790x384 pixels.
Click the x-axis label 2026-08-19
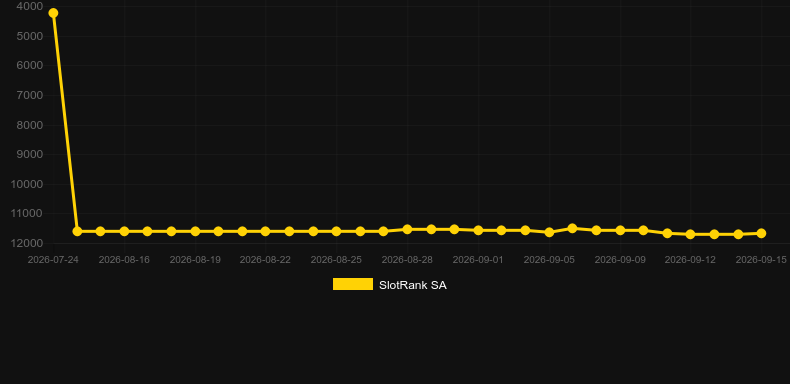[195, 260]
